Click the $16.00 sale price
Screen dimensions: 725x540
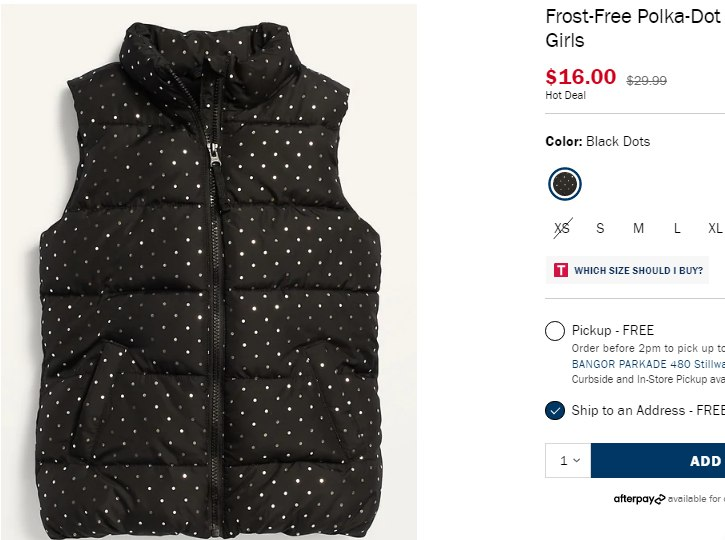pos(580,77)
